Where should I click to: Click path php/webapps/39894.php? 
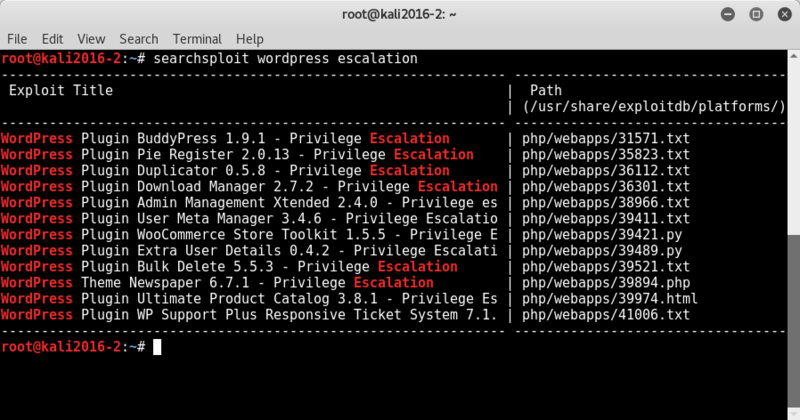[x=606, y=283]
